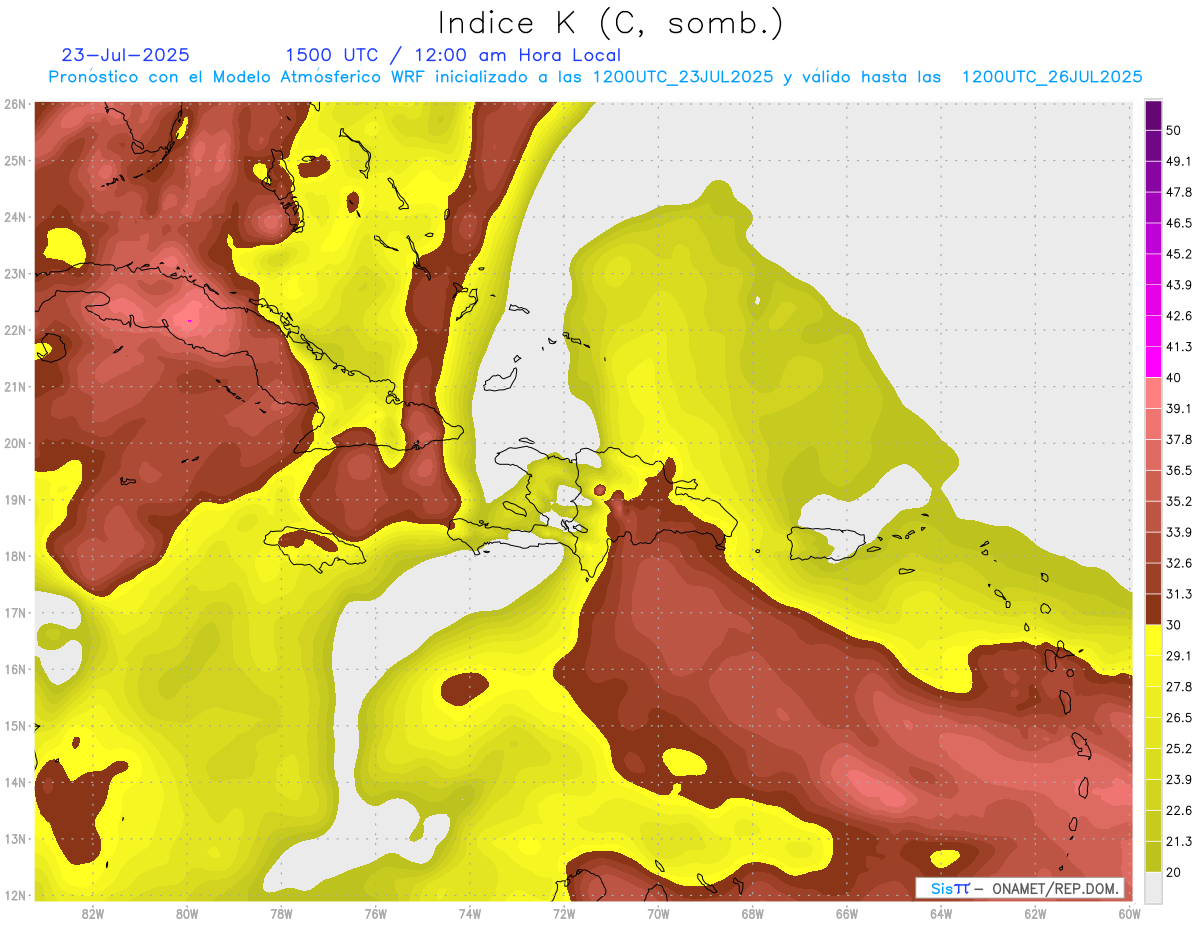Click the "1500 UTC / 12:00 am Hora Local" time text
The height and width of the screenshot is (927, 1200).
(453, 56)
